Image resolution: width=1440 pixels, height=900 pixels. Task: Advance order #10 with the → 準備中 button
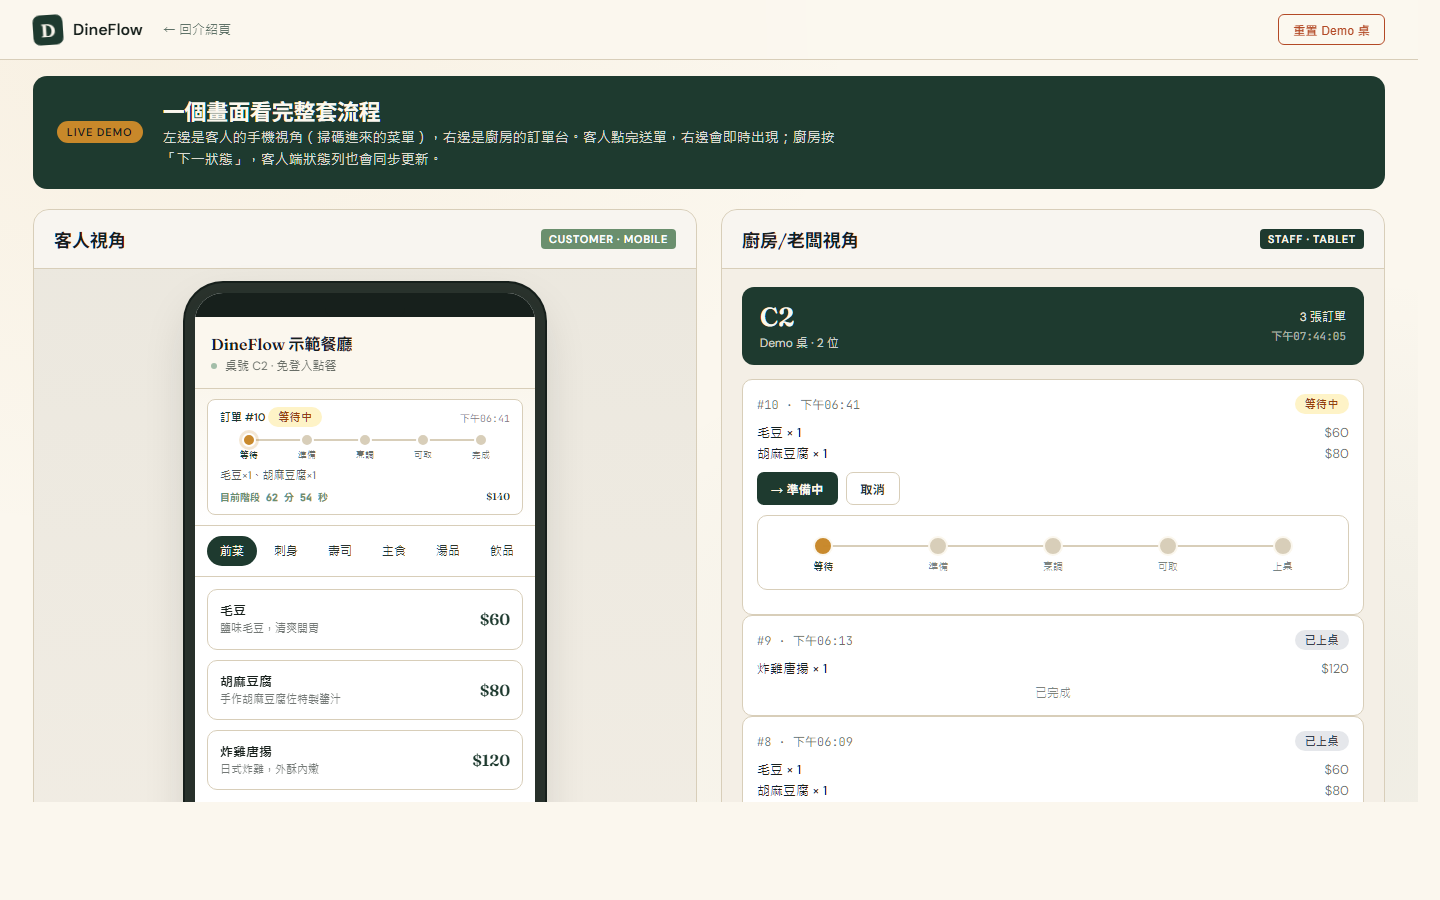[797, 488]
